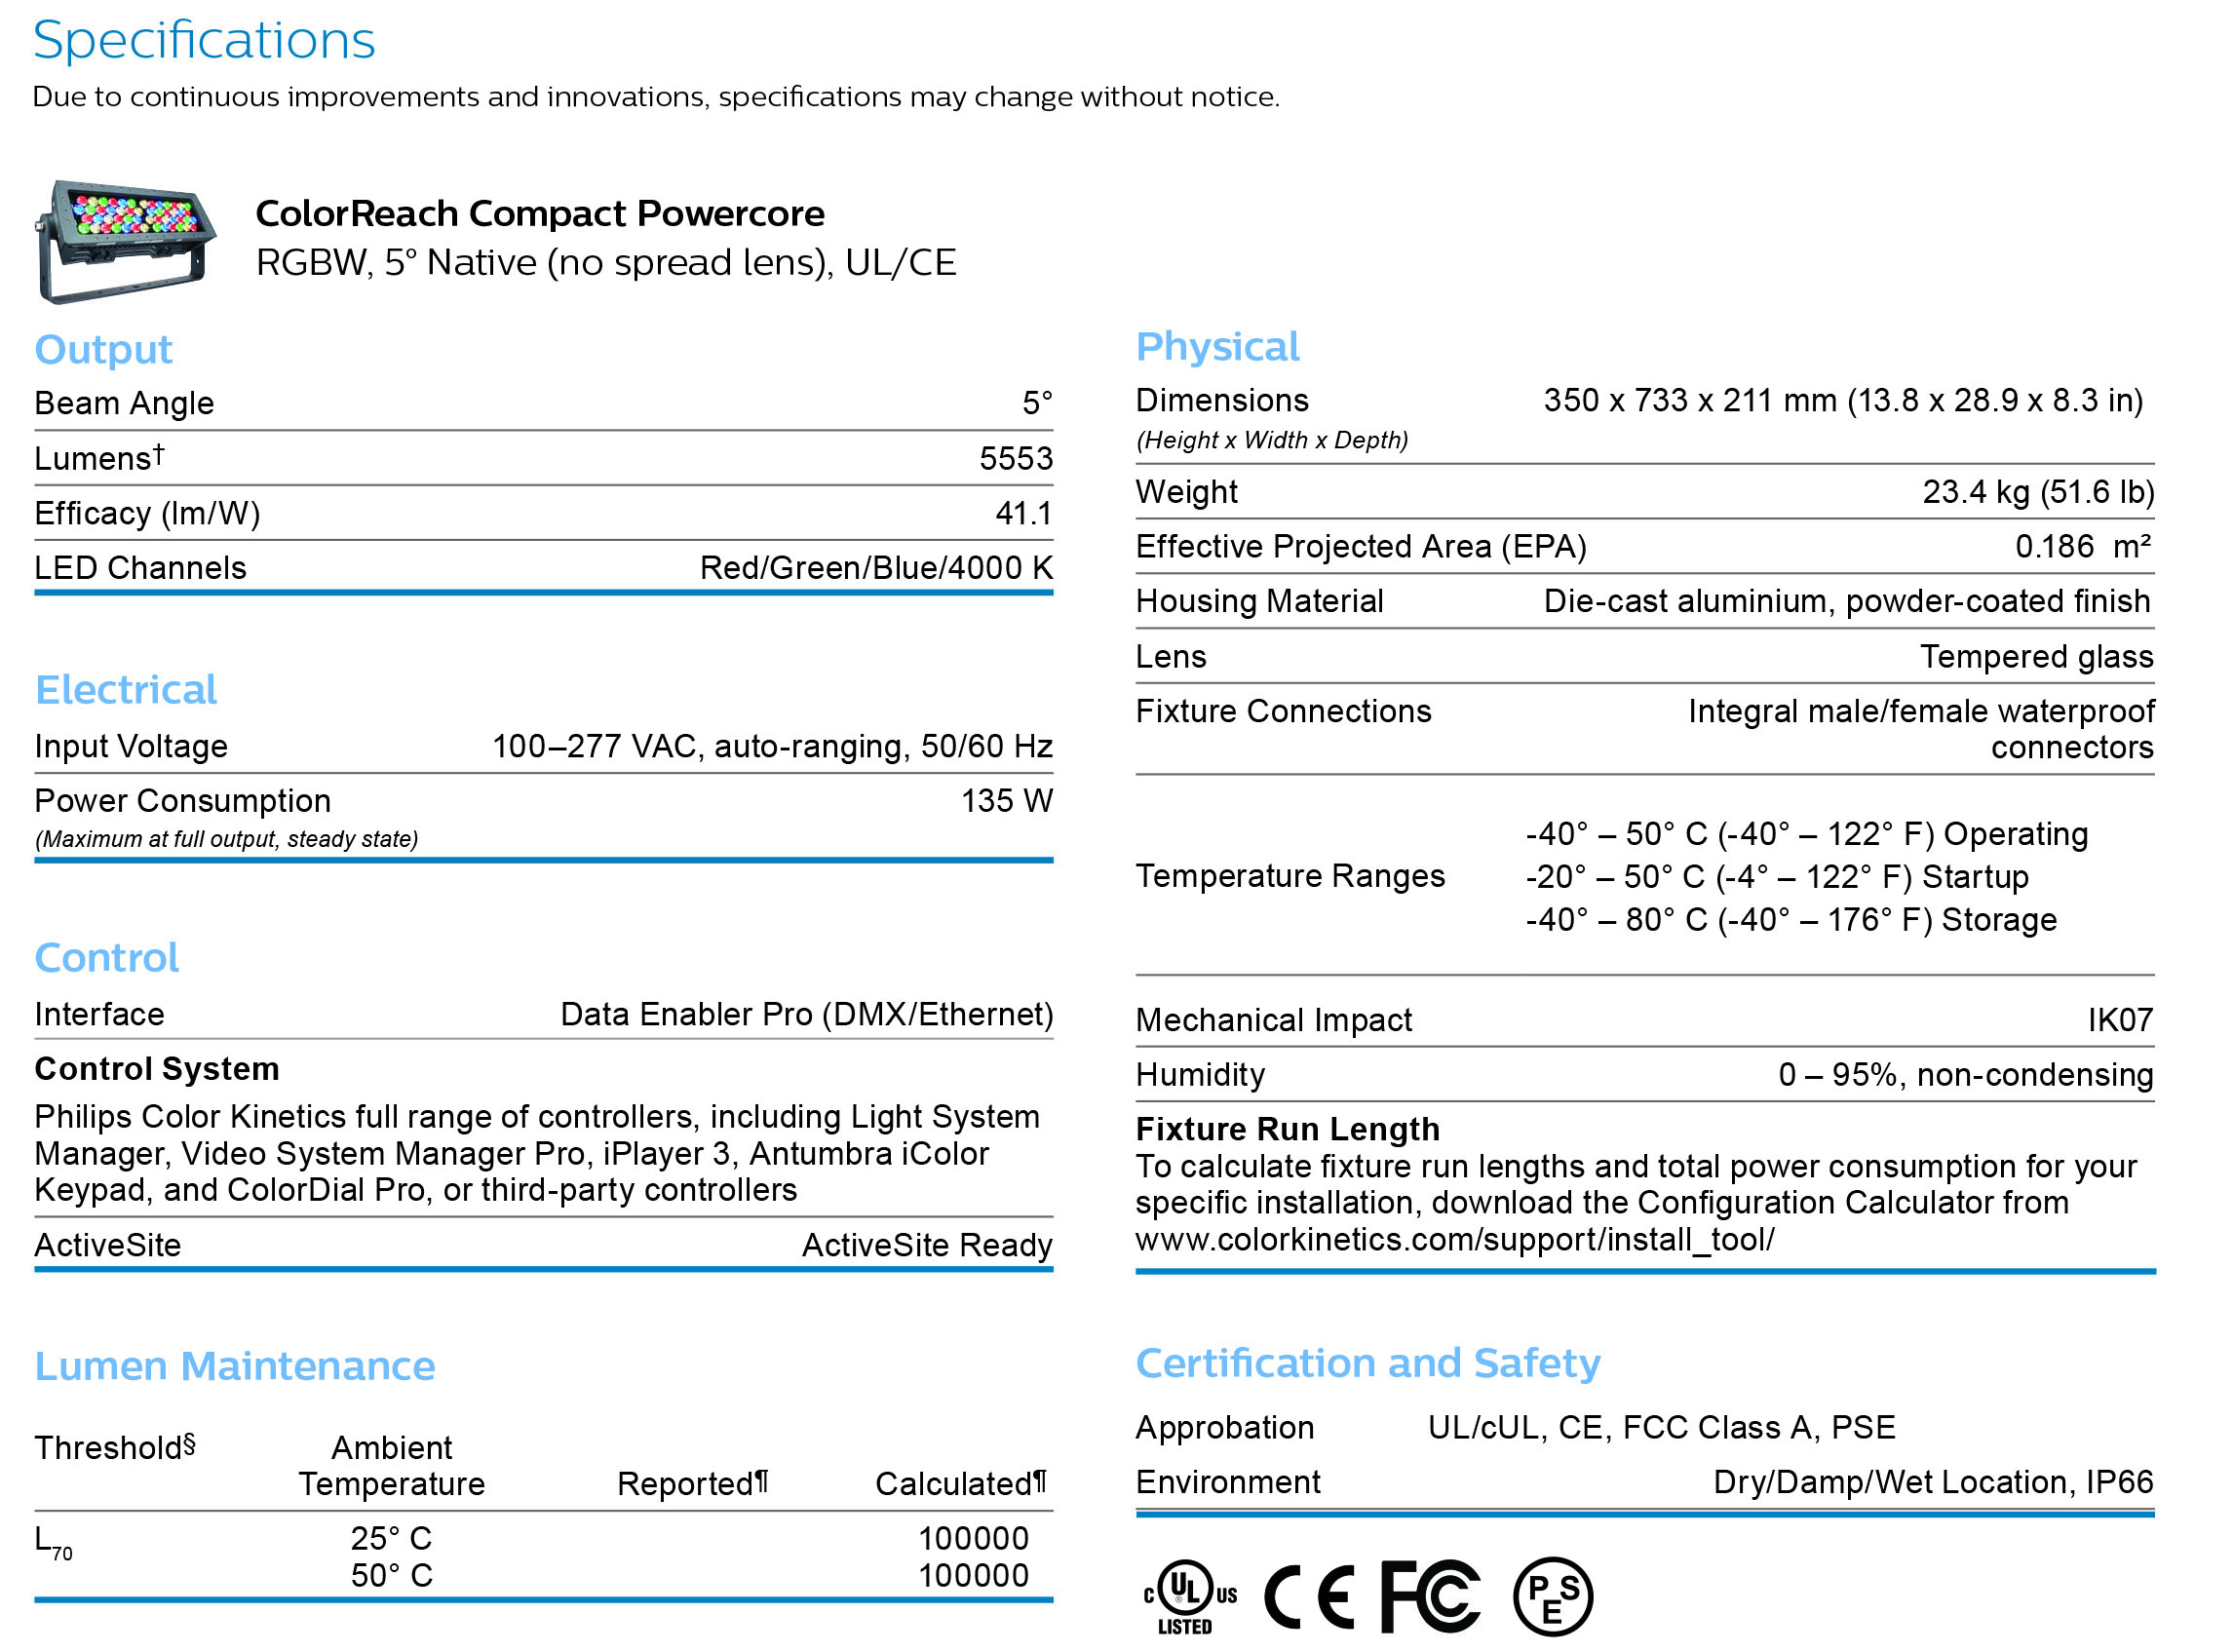Click the Lumen Maintenance section heading
The width and height of the screenshot is (2233, 1652).
(x=235, y=1366)
